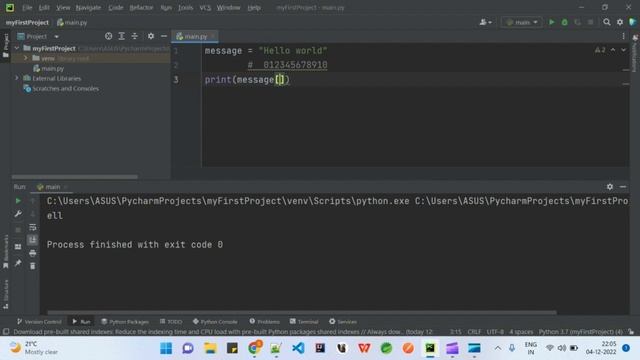Run the main configuration with green play button
This screenshot has width=640, height=360.
tap(551, 22)
